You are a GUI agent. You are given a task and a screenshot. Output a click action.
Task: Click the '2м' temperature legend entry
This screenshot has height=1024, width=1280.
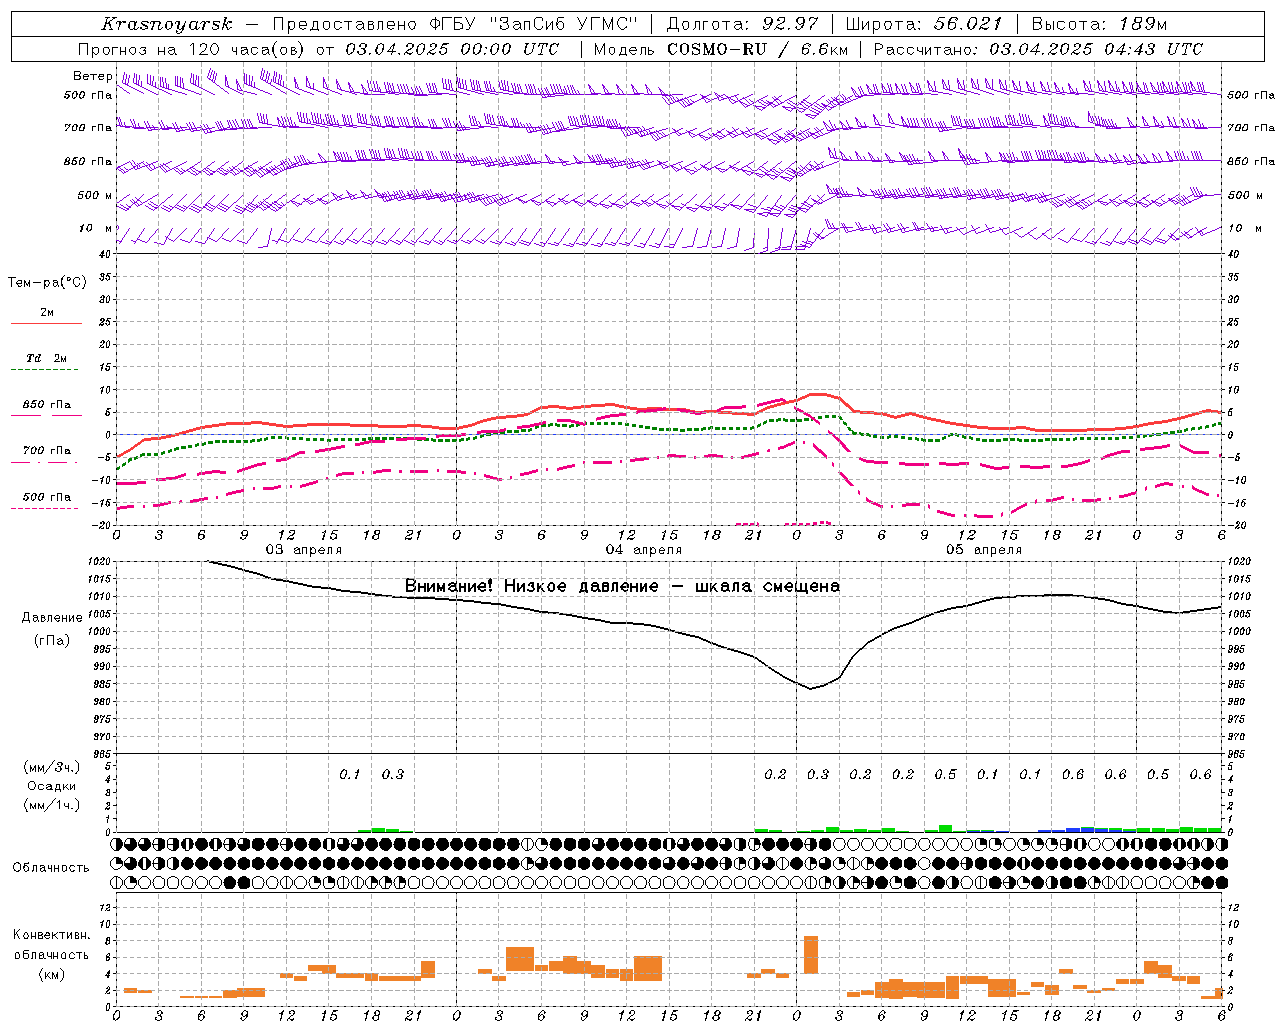click(47, 312)
